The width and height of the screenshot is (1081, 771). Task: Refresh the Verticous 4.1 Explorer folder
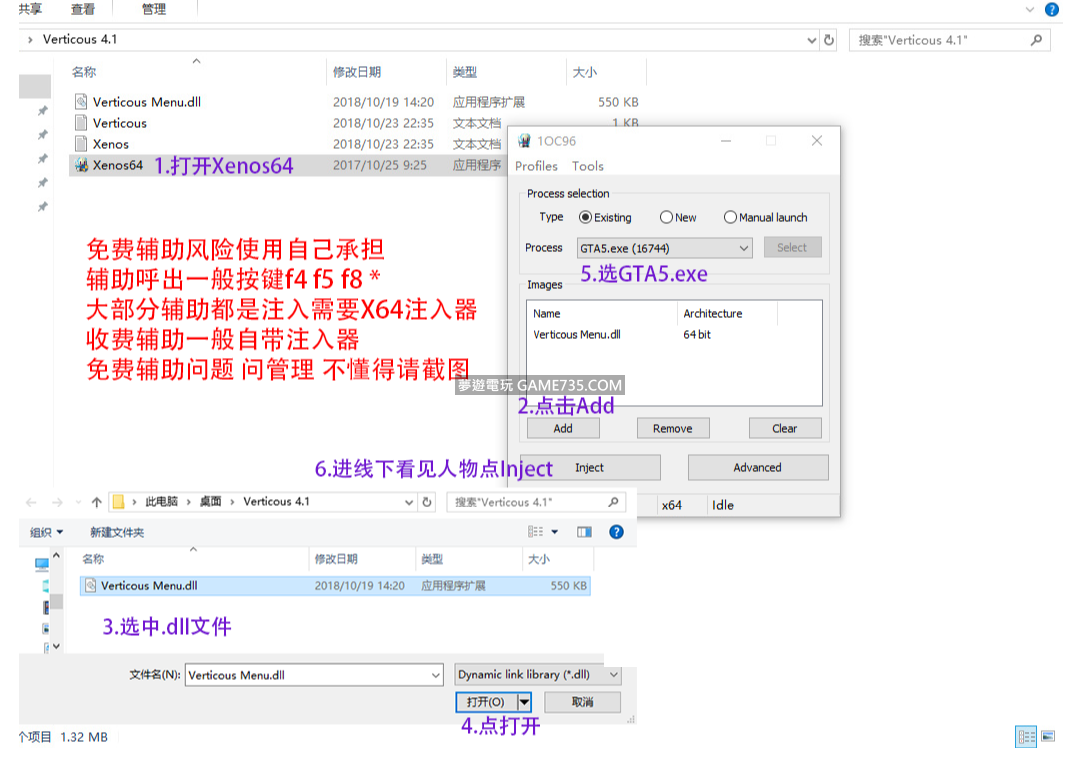(x=829, y=40)
